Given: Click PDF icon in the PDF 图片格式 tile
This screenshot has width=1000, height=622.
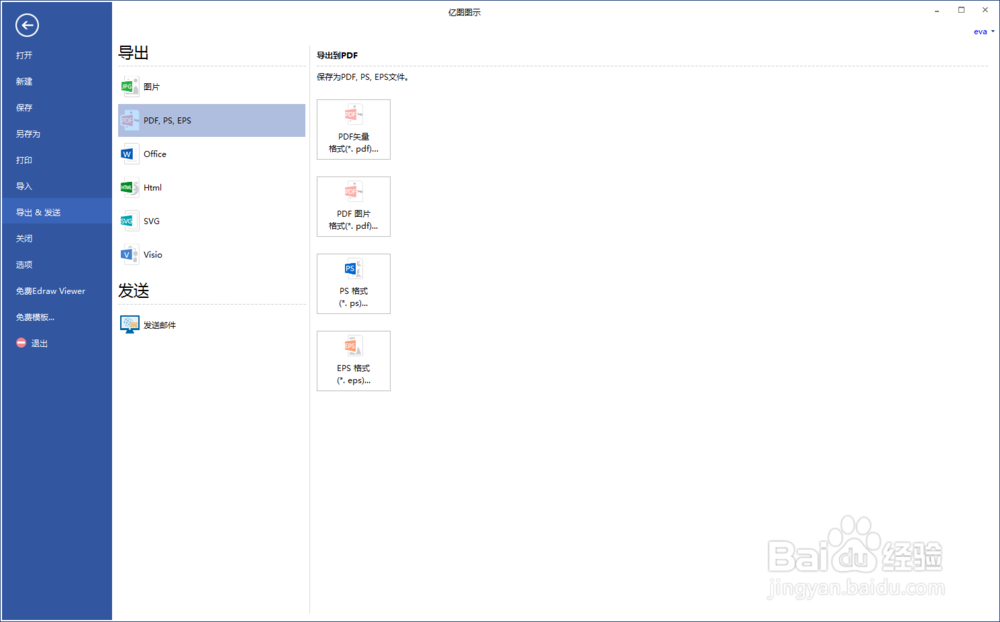Looking at the screenshot, I should [353, 193].
